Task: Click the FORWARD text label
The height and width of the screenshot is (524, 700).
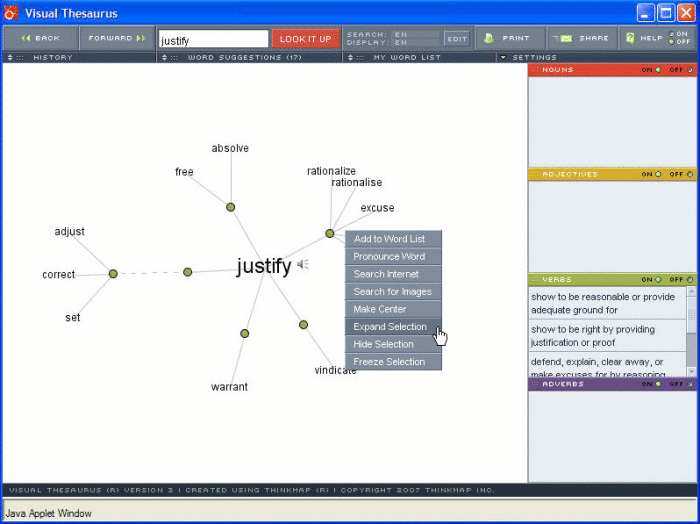Action: 110,38
